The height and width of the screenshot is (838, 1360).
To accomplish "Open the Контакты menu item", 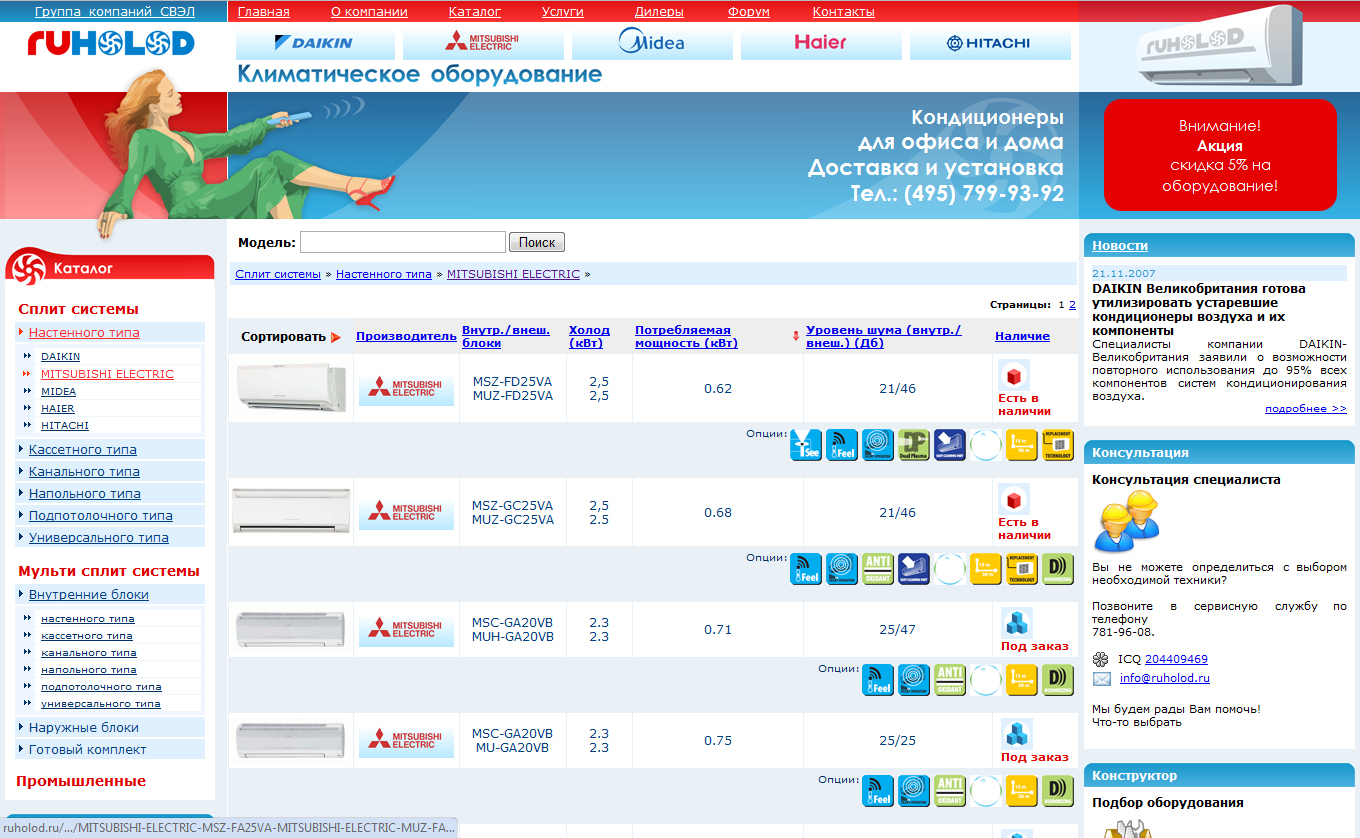I will 843,12.
